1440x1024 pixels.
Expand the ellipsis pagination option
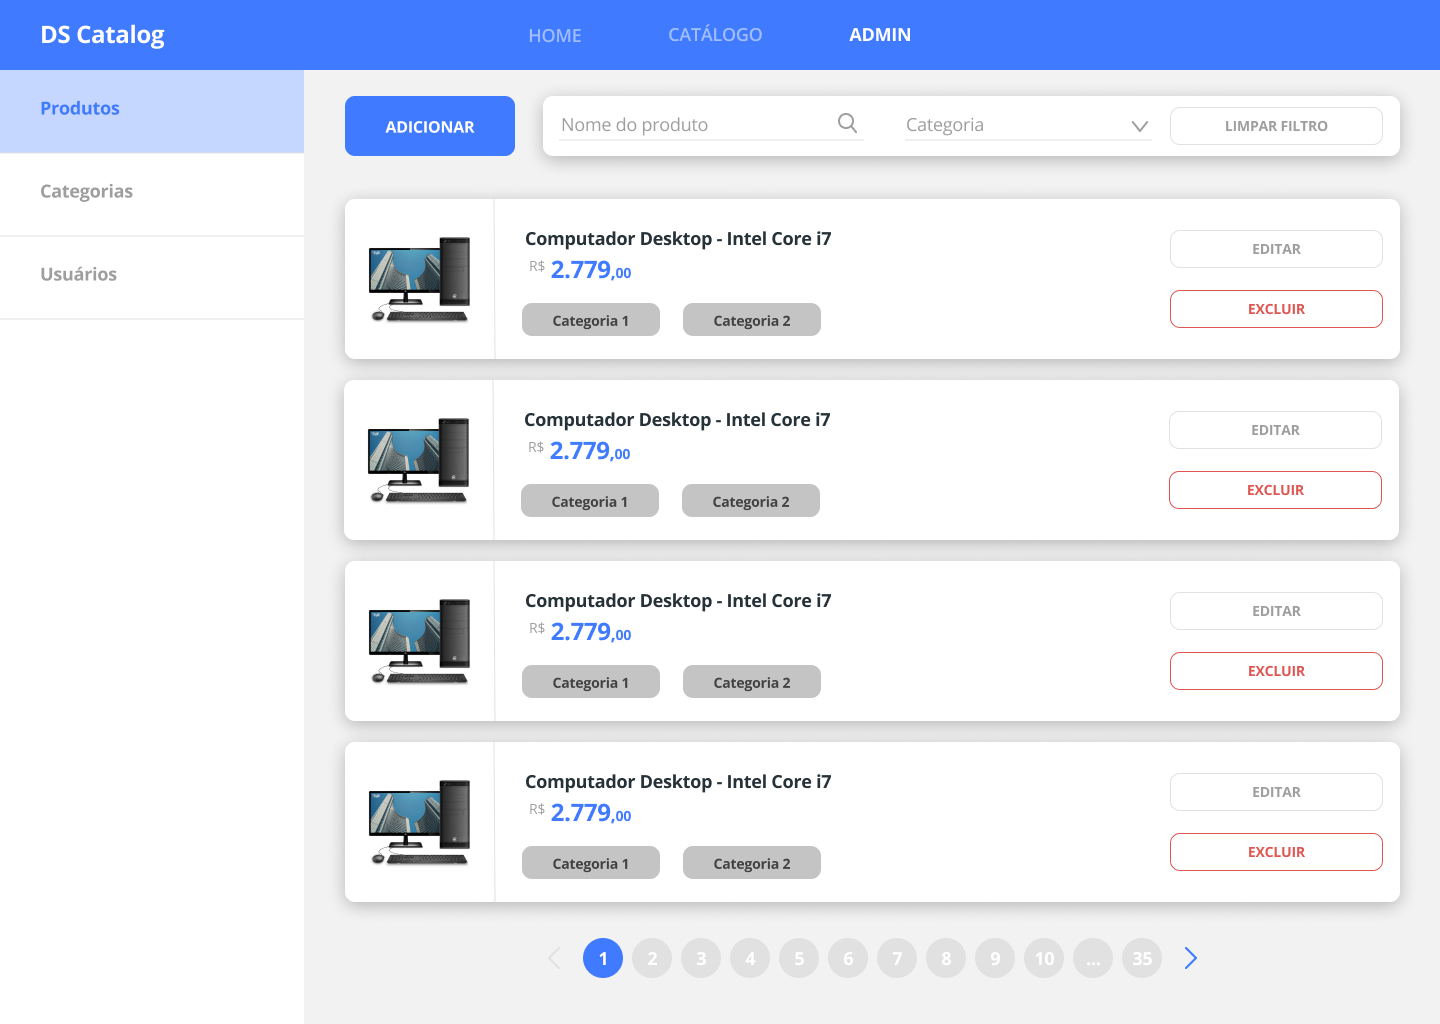1093,958
